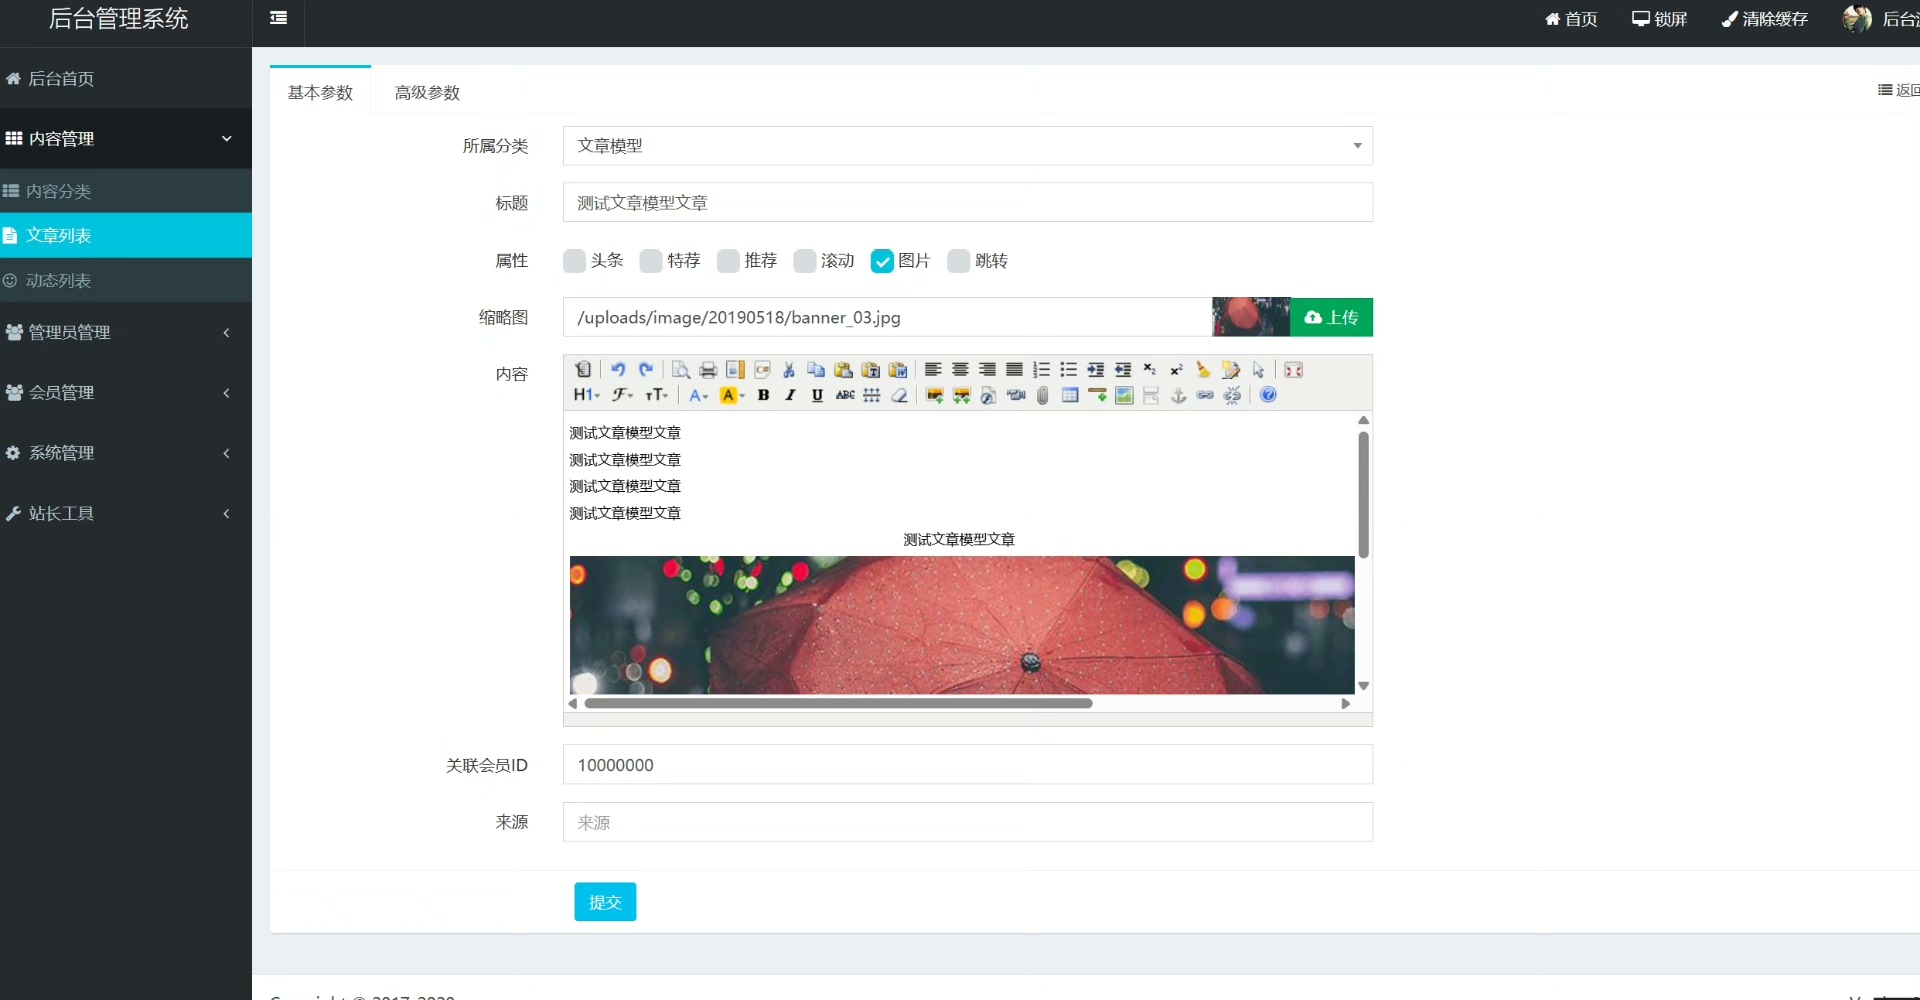Check the 头条 attribute checkbox
This screenshot has width=1920, height=1000.
click(x=574, y=261)
